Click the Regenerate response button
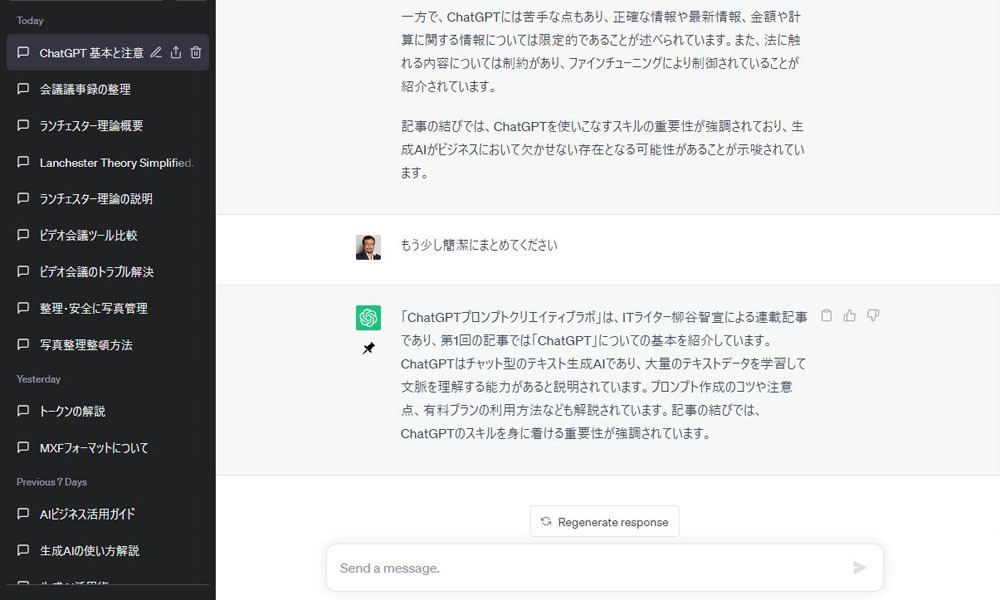 click(x=605, y=522)
